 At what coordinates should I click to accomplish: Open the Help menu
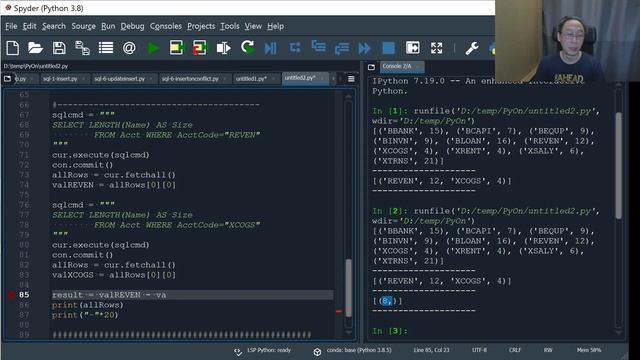tap(276, 26)
